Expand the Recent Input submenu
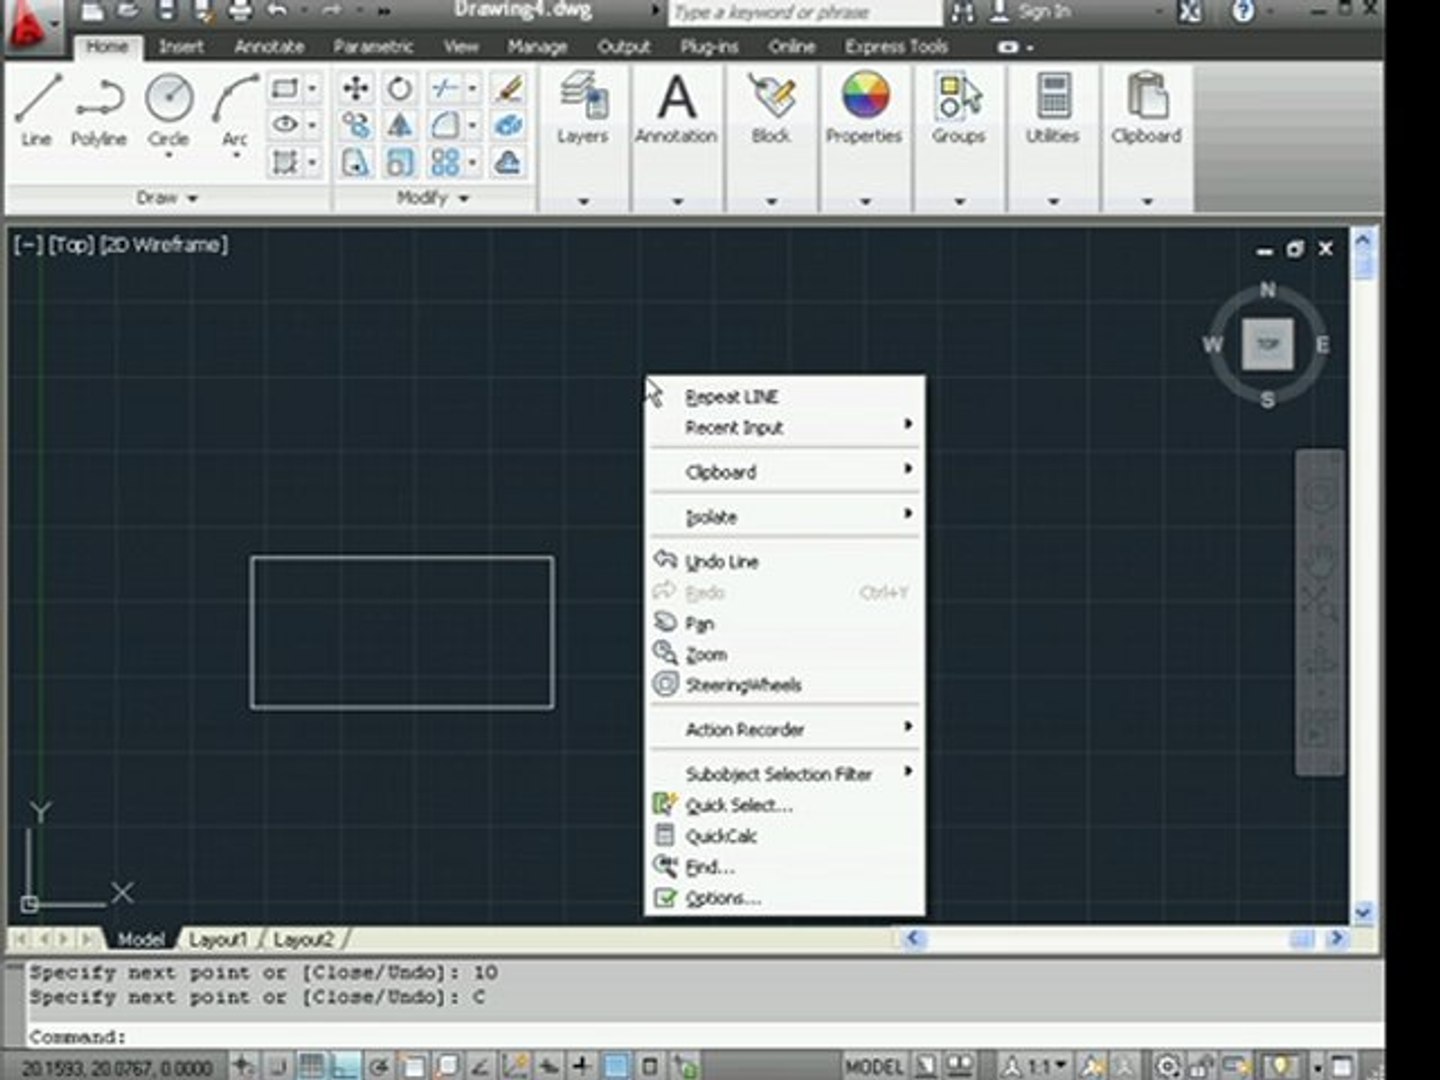This screenshot has width=1440, height=1080. pos(785,427)
